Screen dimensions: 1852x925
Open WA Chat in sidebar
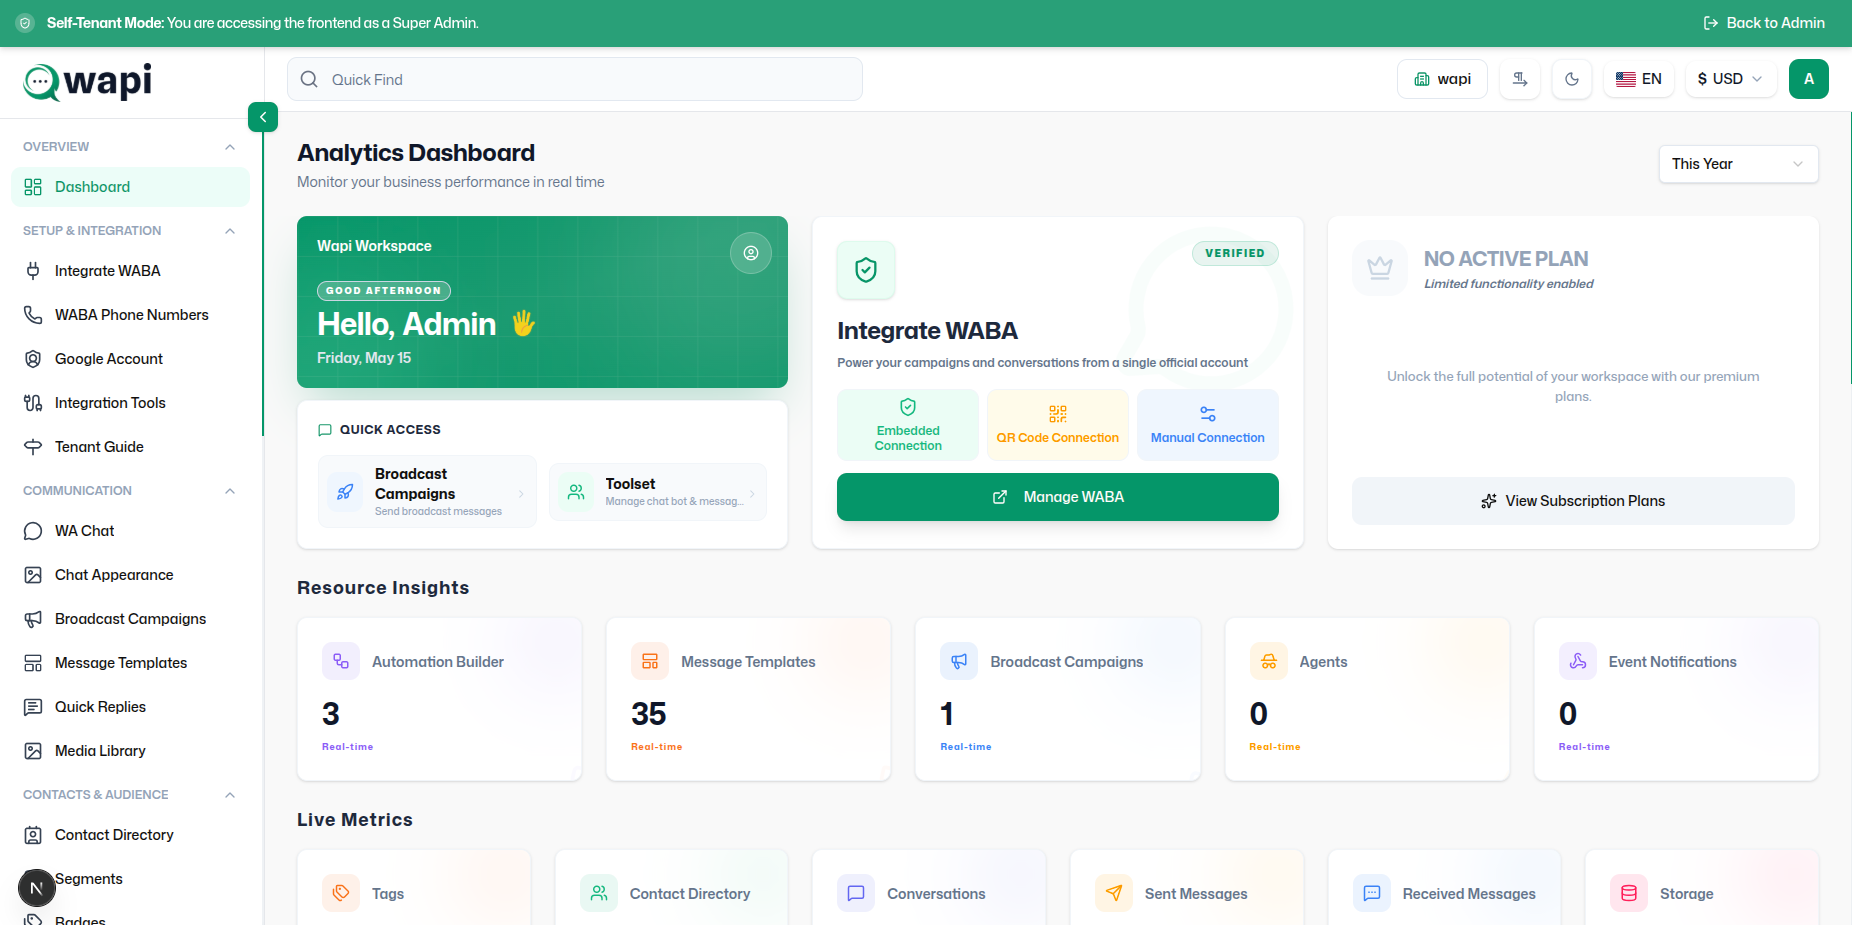click(x=130, y=531)
